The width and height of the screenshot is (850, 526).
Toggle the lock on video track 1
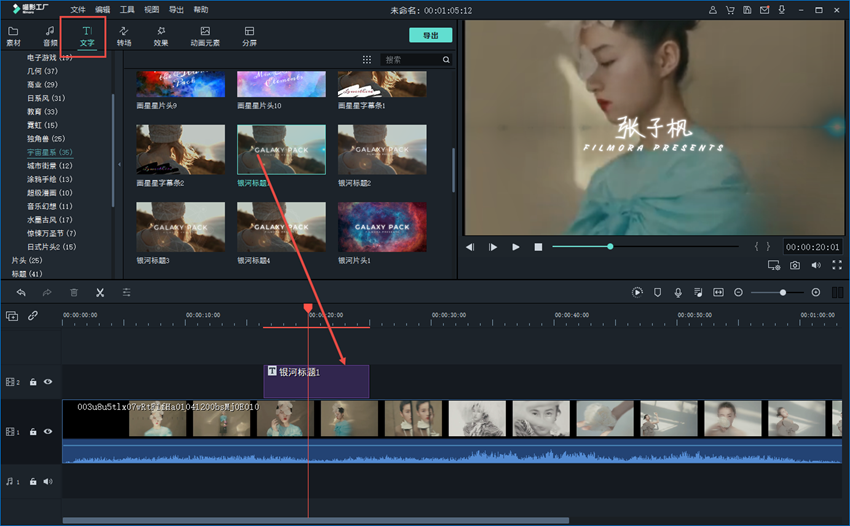tap(33, 432)
